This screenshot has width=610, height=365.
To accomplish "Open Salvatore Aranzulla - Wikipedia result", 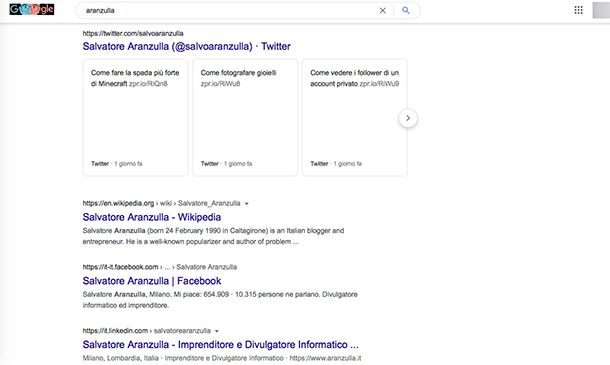I will point(152,217).
